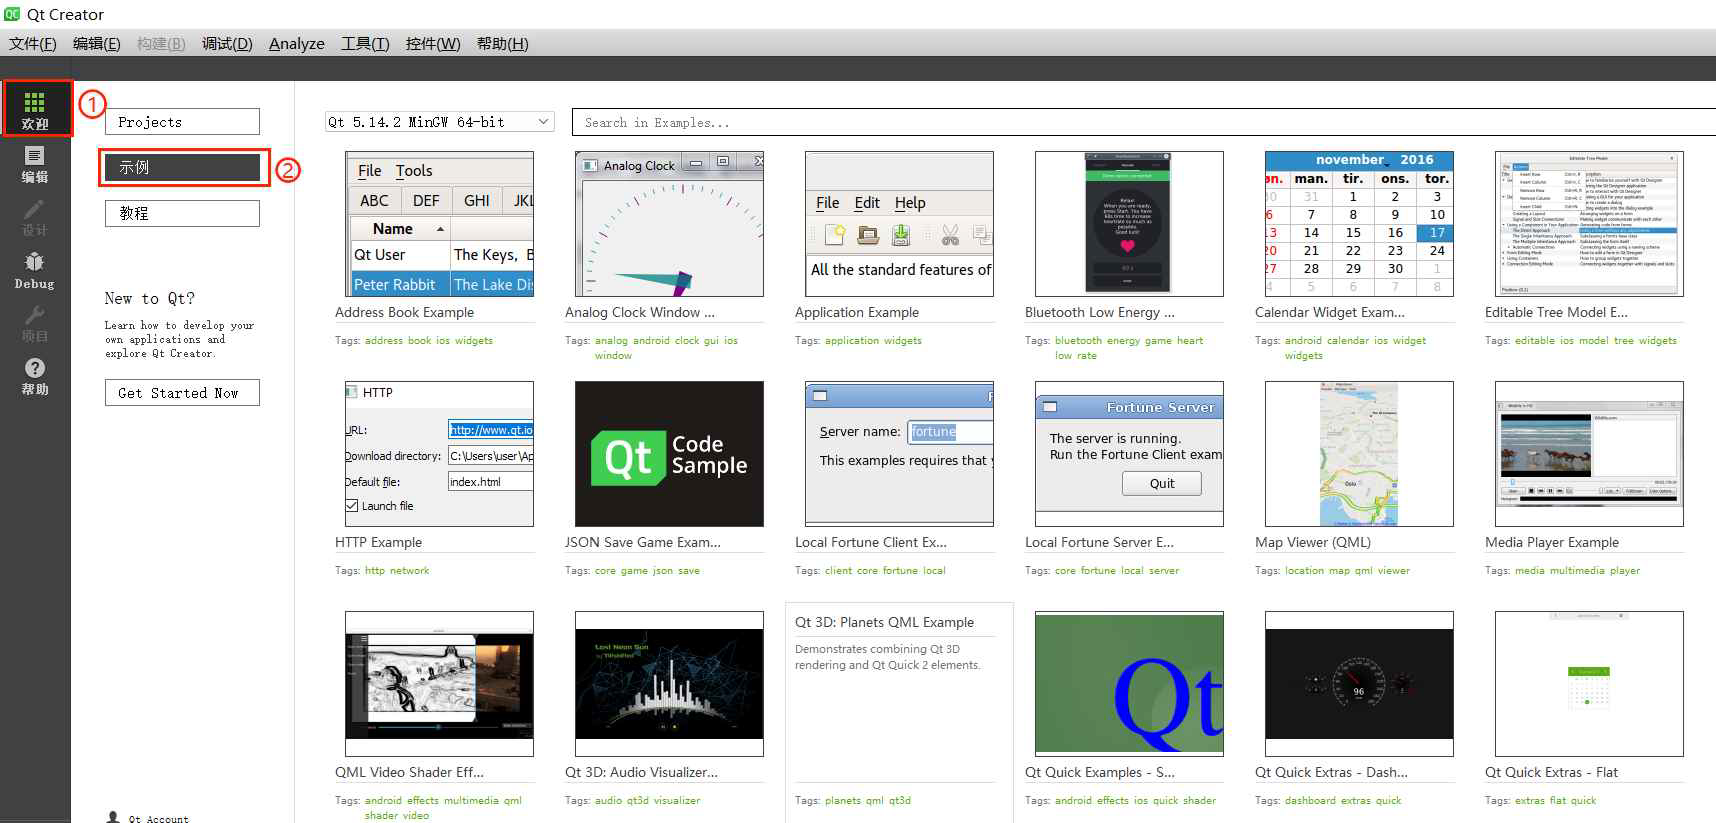Image resolution: width=1716 pixels, height=823 pixels.
Task: Click the bluetooth tag under Bluetooth Low Energy
Action: (1078, 341)
